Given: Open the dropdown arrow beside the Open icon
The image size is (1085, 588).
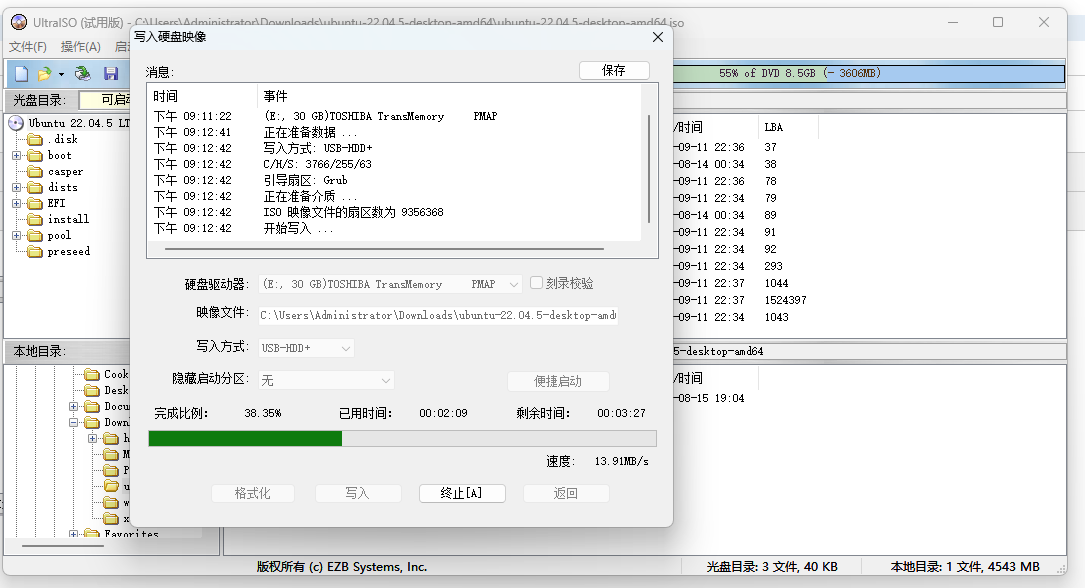Looking at the screenshot, I should point(61,74).
